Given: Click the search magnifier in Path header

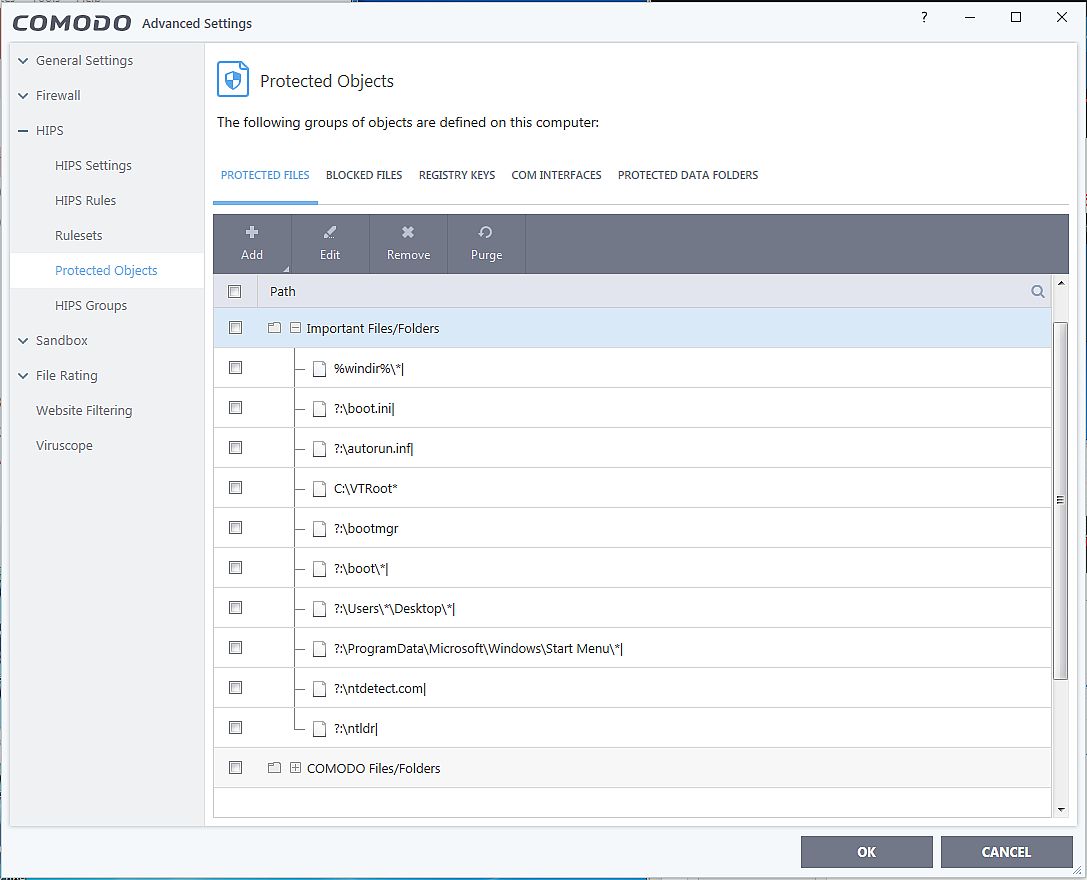Looking at the screenshot, I should click(x=1038, y=292).
